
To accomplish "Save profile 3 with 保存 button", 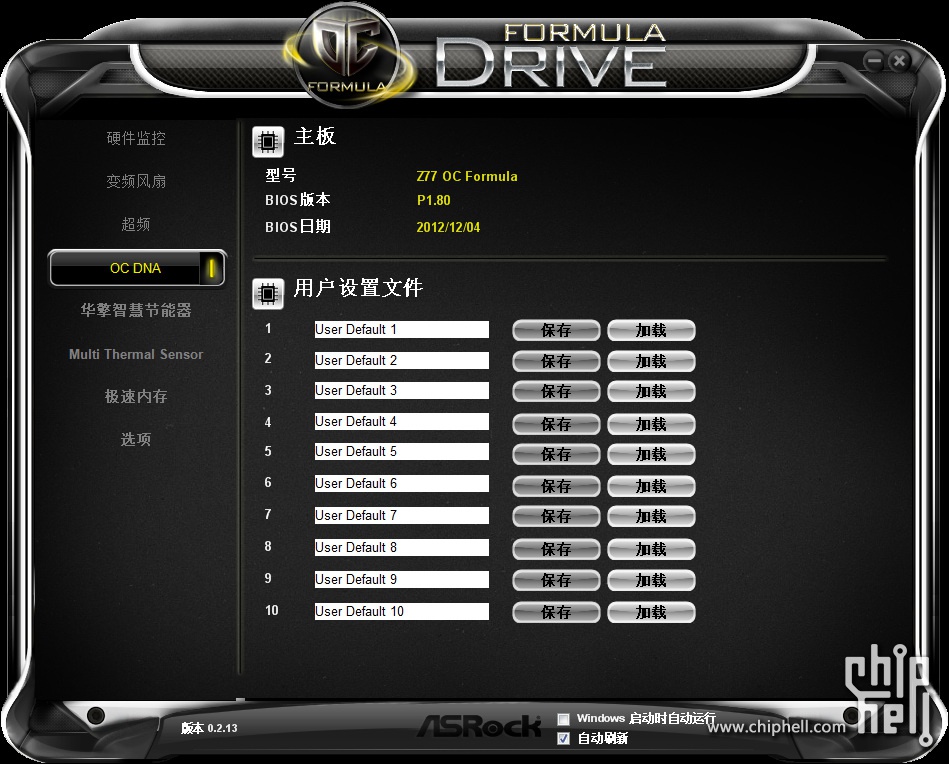I will [x=556, y=392].
